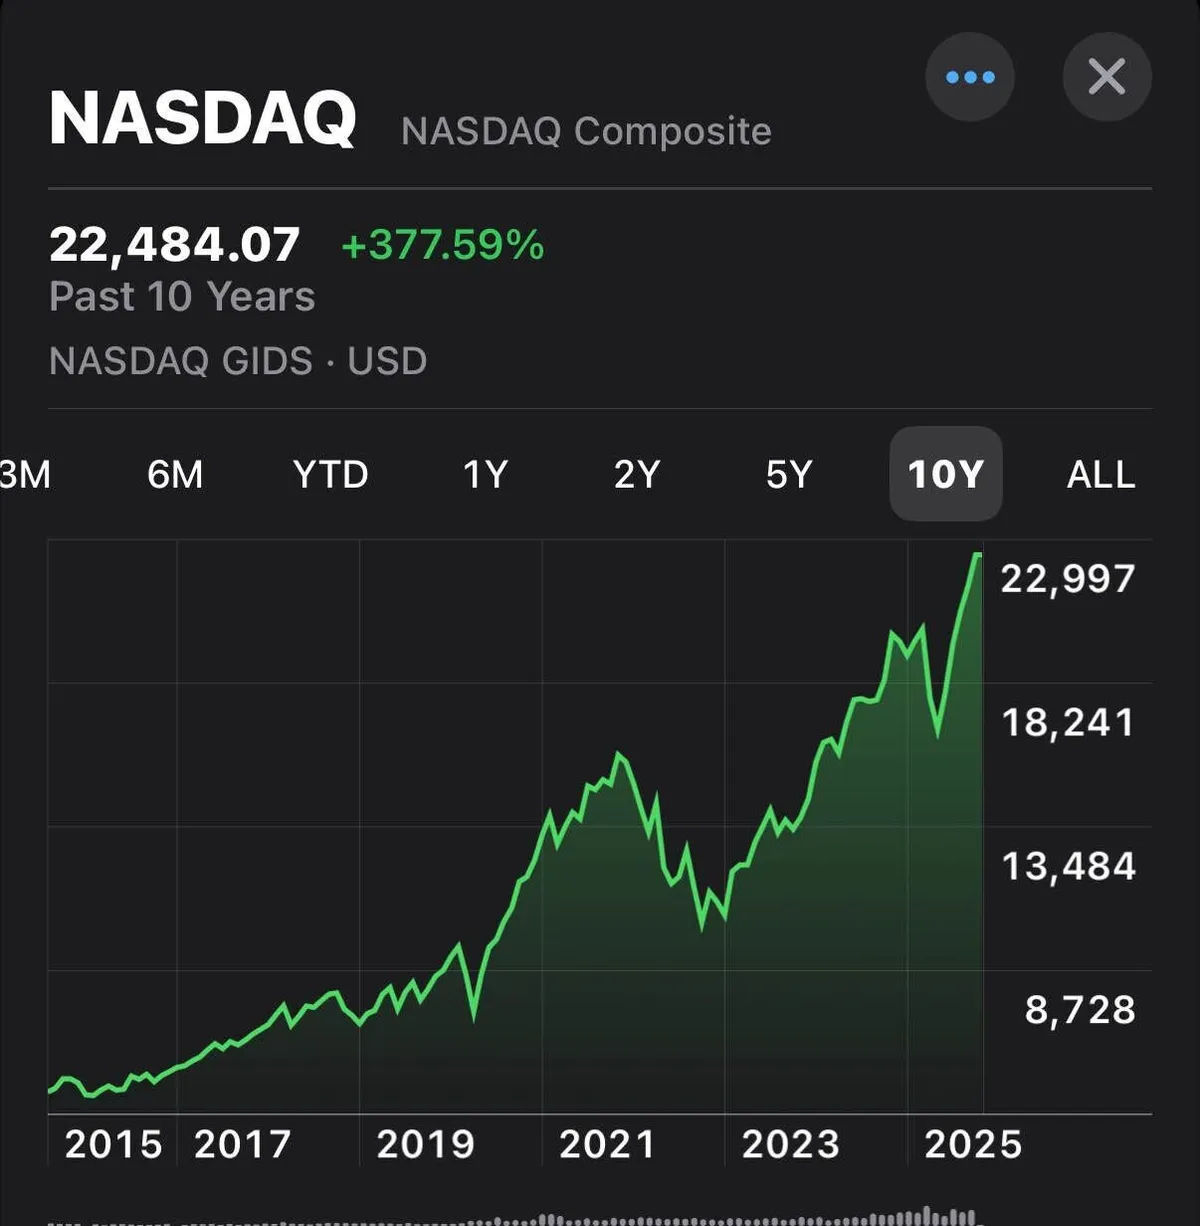This screenshot has width=1200, height=1226.
Task: Close the NASDAQ chart with X icon
Action: (1106, 77)
